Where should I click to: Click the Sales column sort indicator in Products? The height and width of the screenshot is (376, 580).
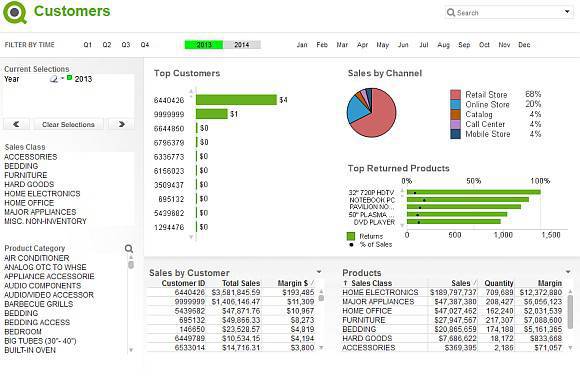475,283
